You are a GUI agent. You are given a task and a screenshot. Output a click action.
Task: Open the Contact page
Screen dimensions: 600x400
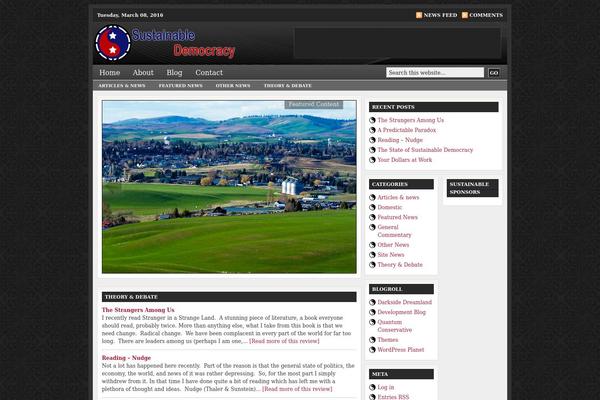click(x=209, y=72)
